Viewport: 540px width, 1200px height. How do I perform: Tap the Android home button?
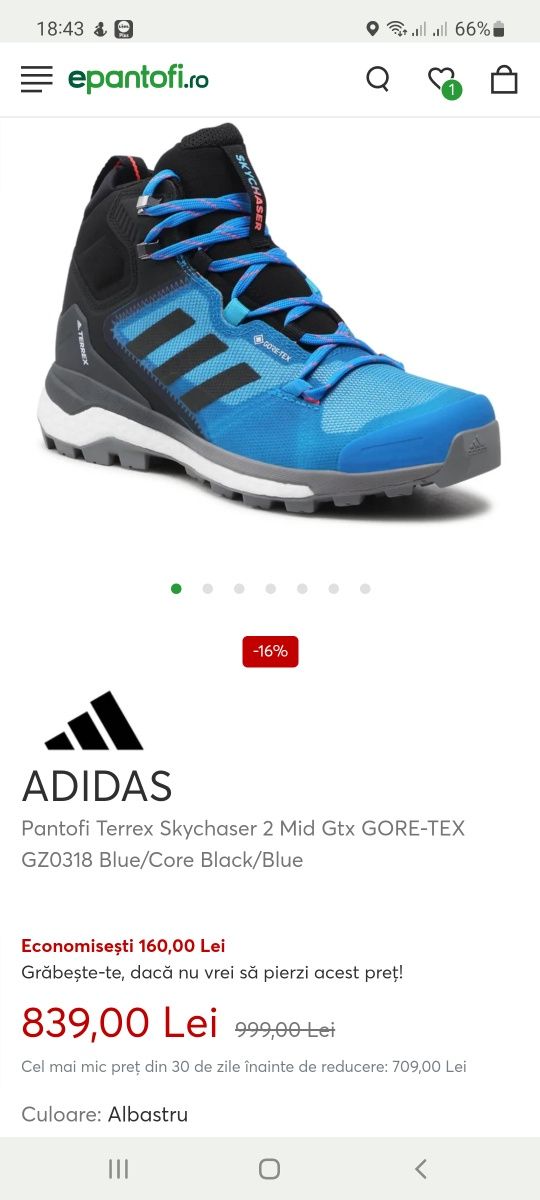[x=269, y=1168]
